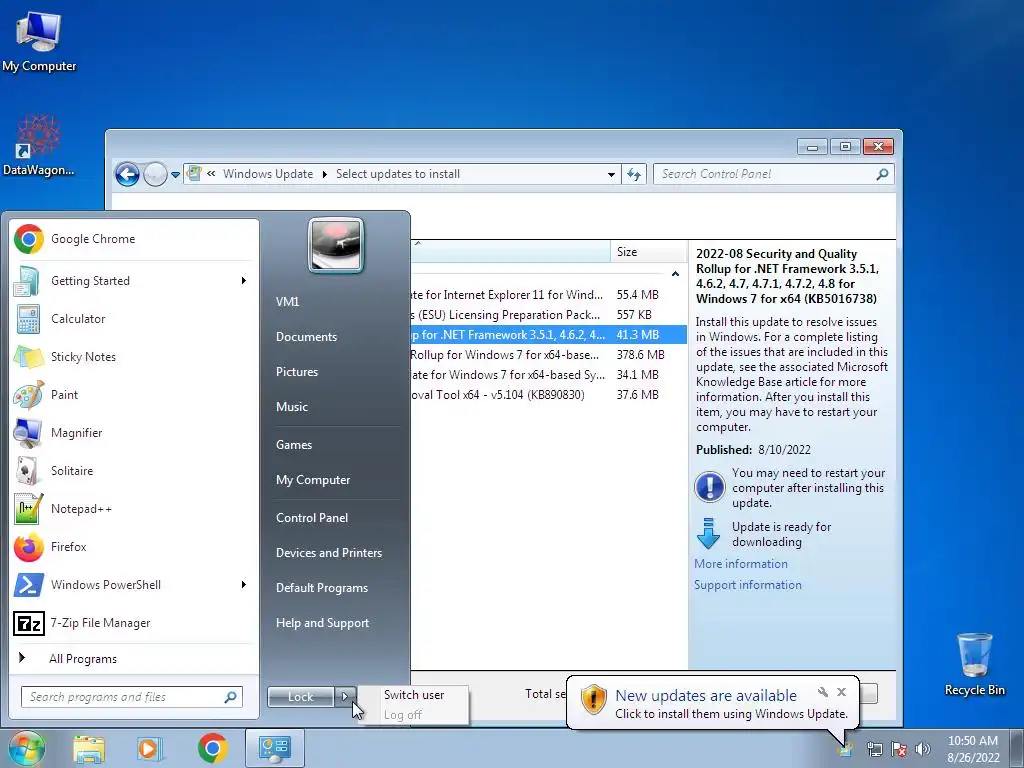1024x768 pixels.
Task: Open address bar history dropdown
Action: tap(611, 174)
